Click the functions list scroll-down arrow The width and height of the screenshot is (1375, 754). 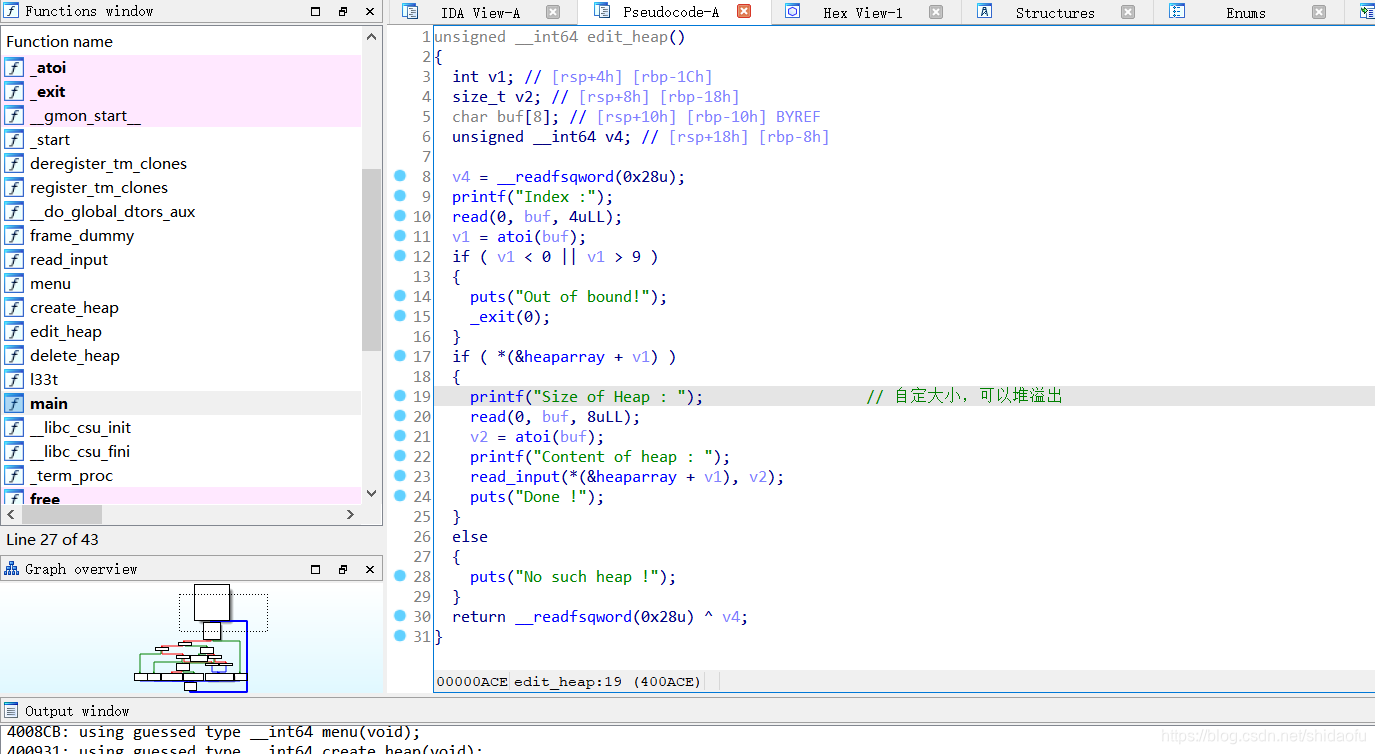tap(372, 493)
